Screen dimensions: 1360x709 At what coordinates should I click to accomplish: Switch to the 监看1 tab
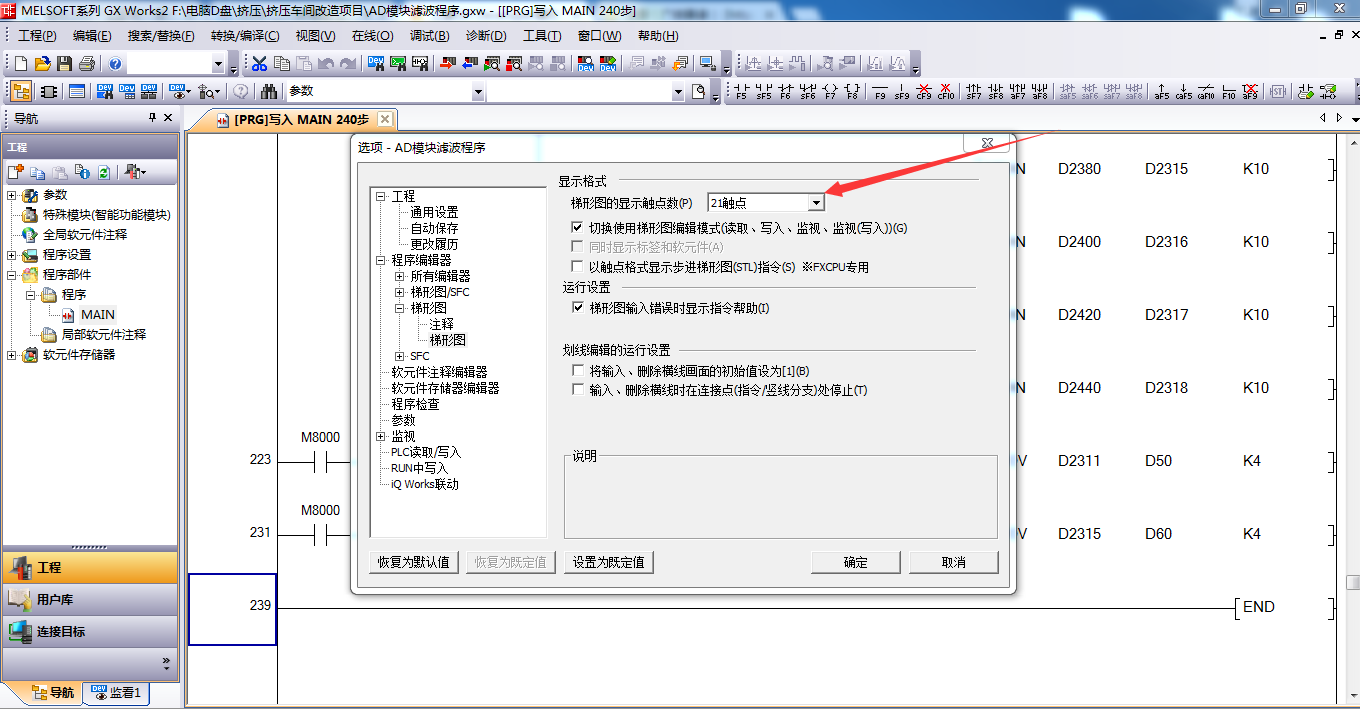(116, 692)
